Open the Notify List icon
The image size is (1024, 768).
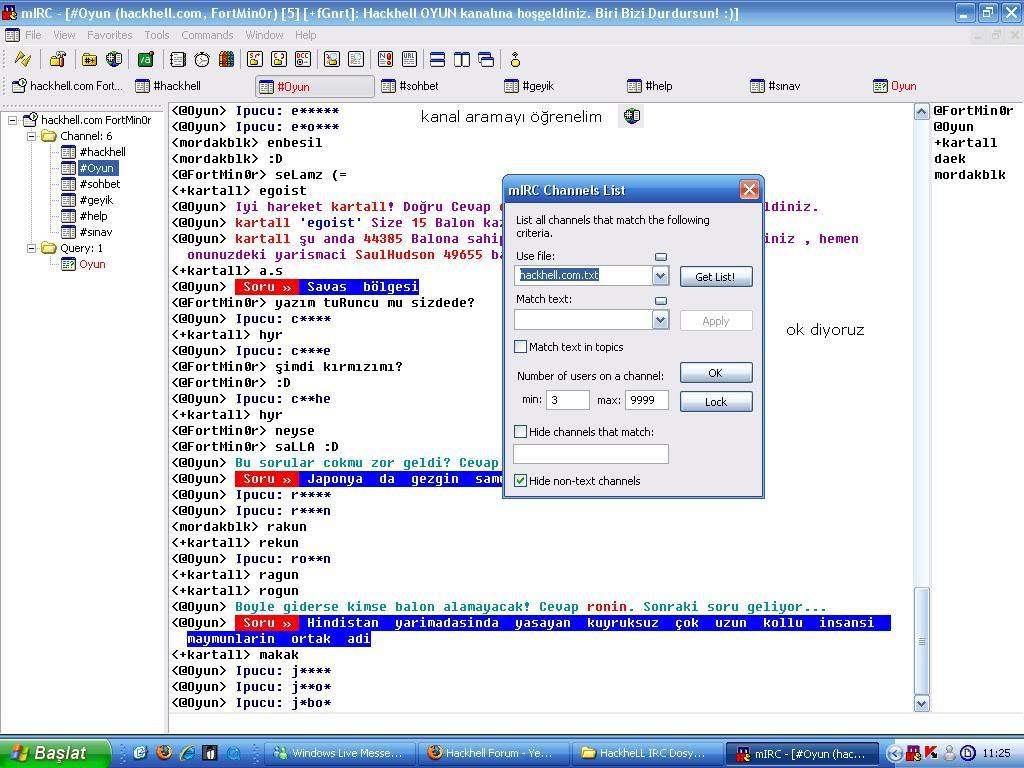385,59
